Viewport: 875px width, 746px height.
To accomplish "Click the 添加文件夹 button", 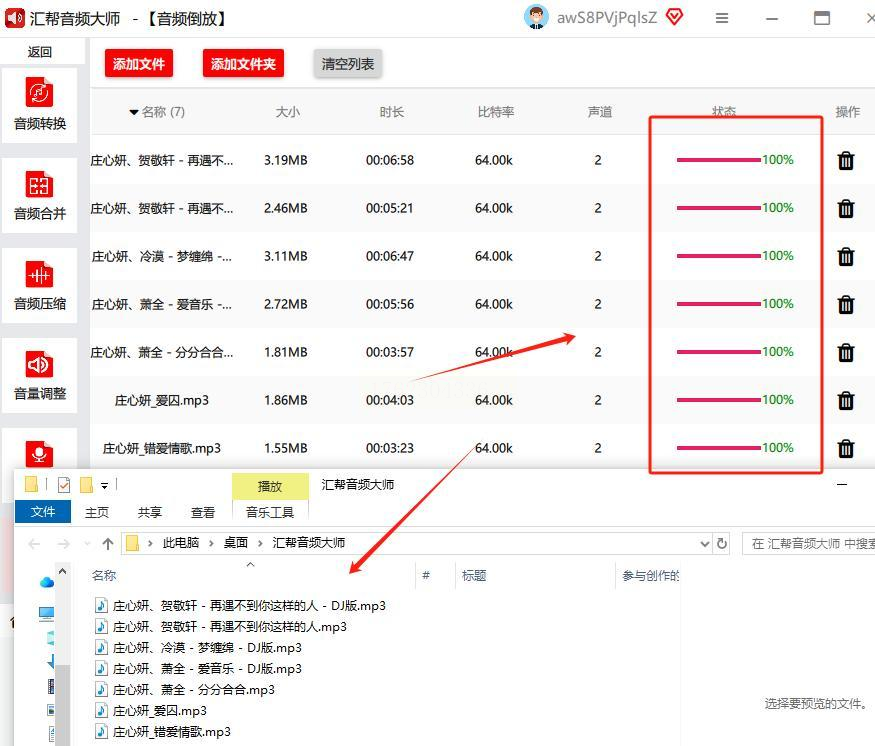I will (243, 64).
